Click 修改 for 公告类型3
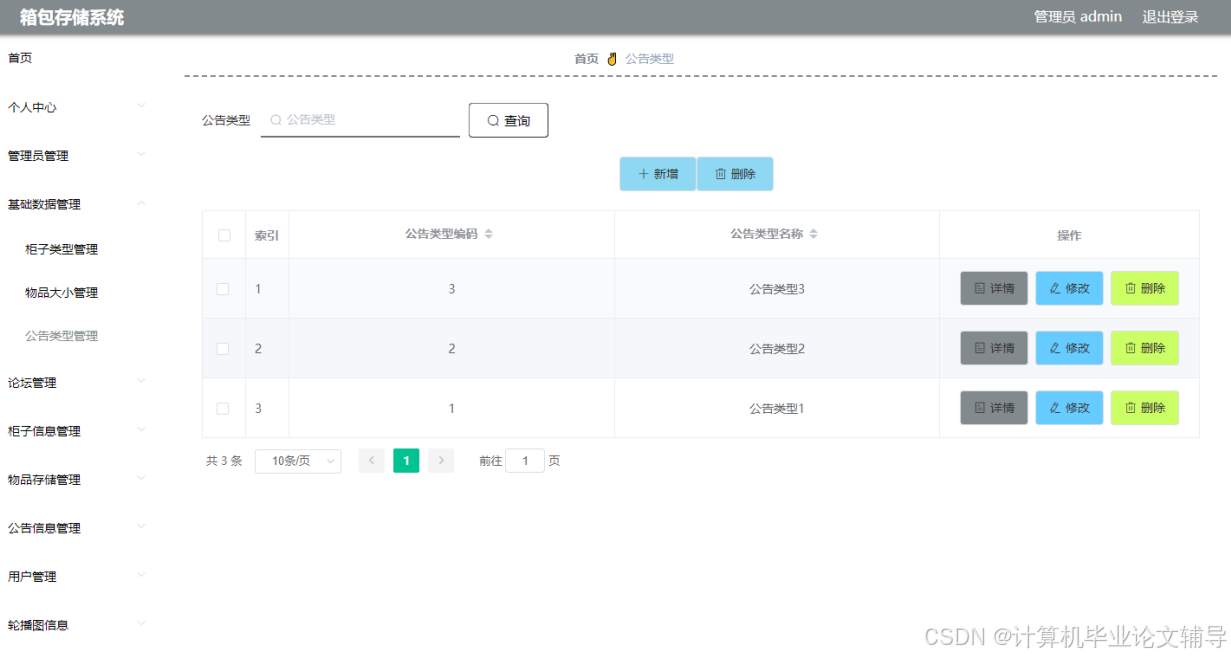The width and height of the screenshot is (1231, 656). (1069, 288)
